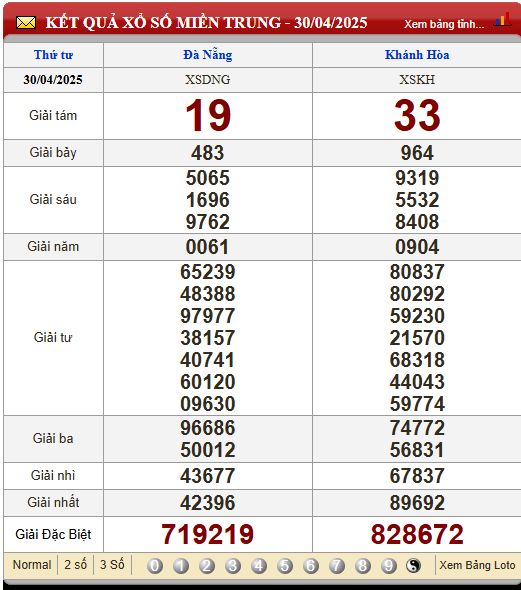The height and width of the screenshot is (590, 521).
Task: Select the digit 1 ball filter
Action: 181,566
